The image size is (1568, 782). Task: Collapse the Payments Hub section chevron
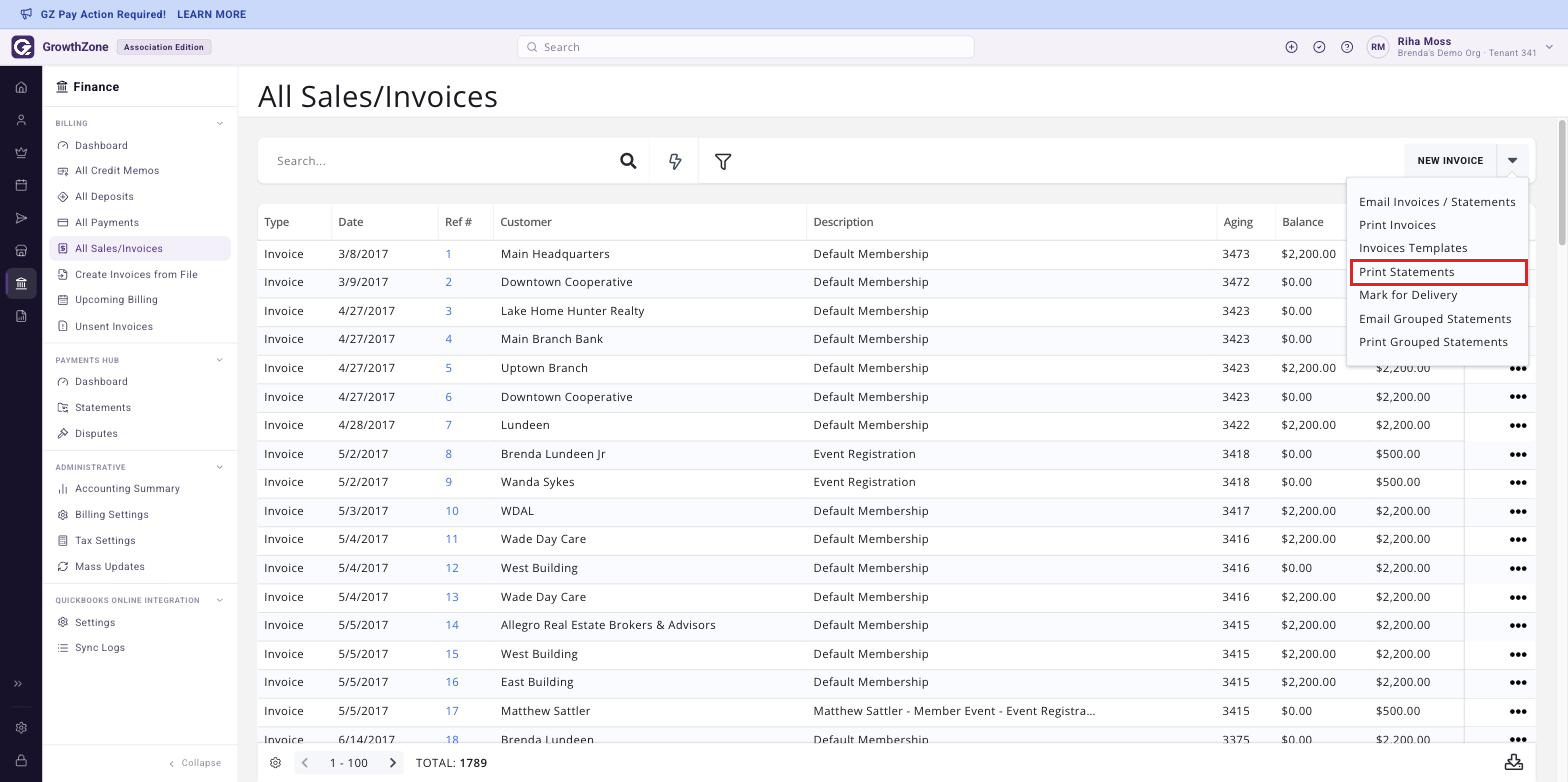pos(220,360)
